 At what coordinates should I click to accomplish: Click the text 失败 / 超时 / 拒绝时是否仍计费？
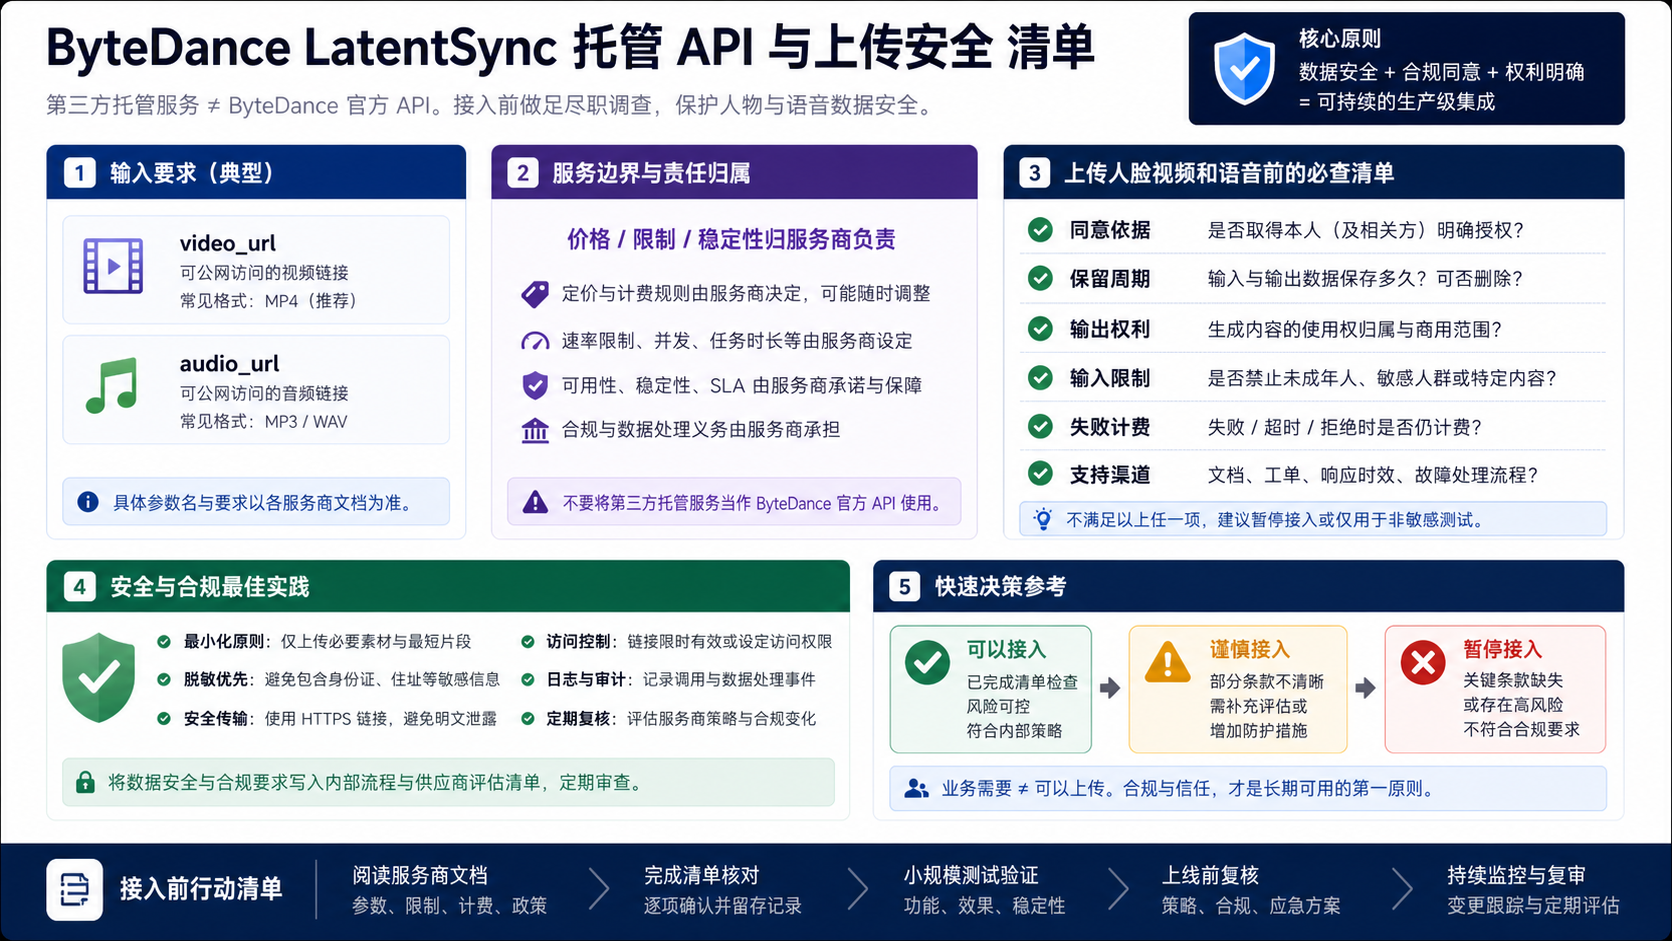point(1345,427)
